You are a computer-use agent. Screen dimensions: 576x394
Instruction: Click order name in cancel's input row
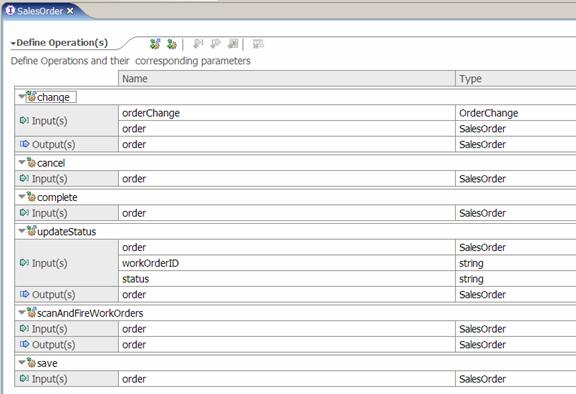pyautogui.click(x=287, y=178)
